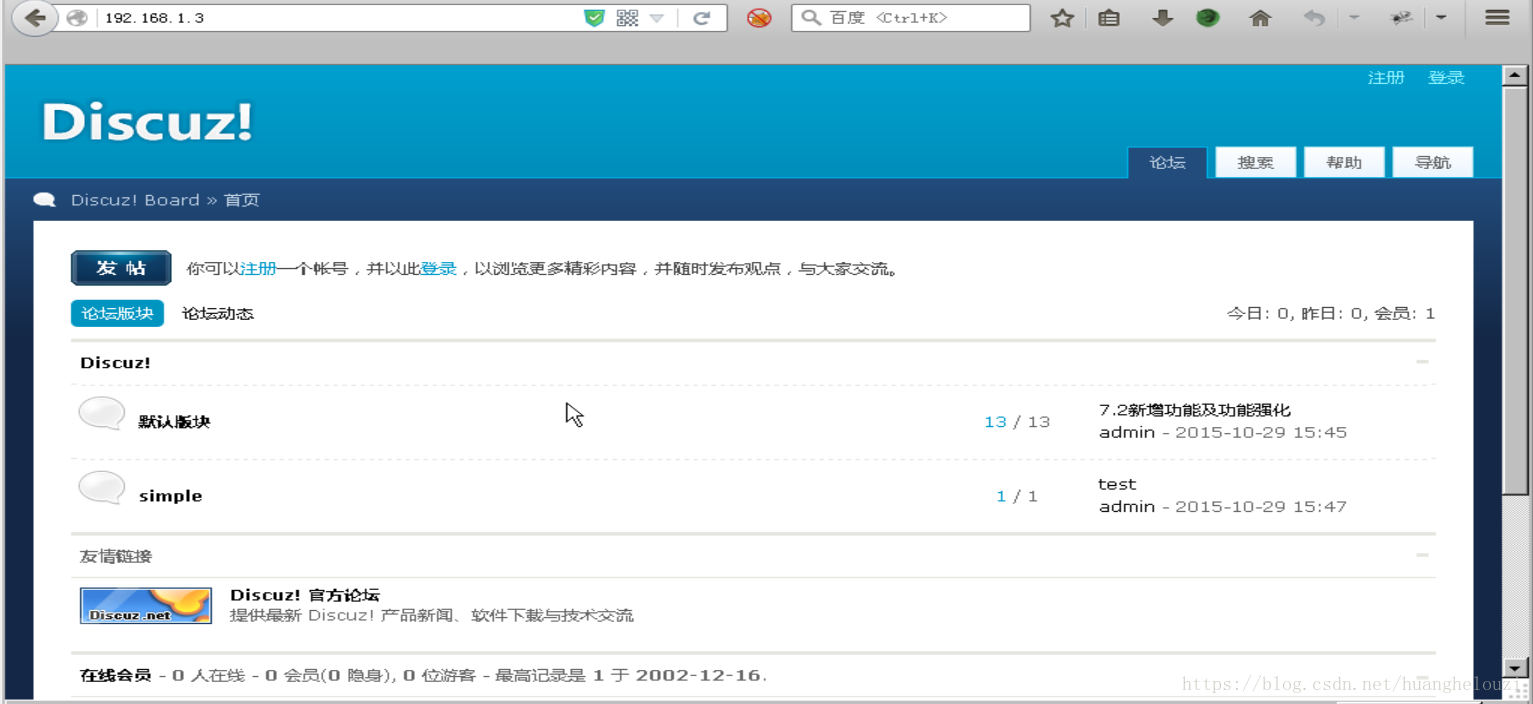Image resolution: width=1533 pixels, height=704 pixels.
Task: Click admin author in the 15:45 post
Action: tap(1127, 433)
